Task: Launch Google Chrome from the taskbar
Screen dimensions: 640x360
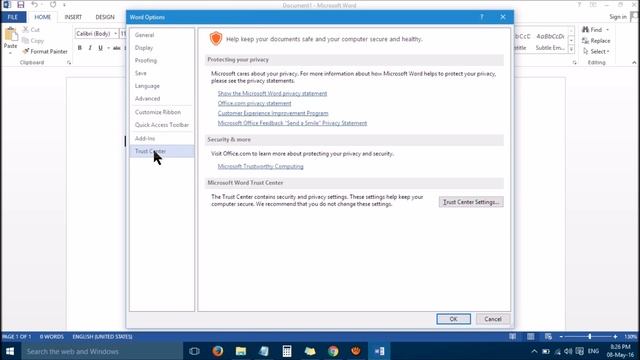Action: click(333, 351)
